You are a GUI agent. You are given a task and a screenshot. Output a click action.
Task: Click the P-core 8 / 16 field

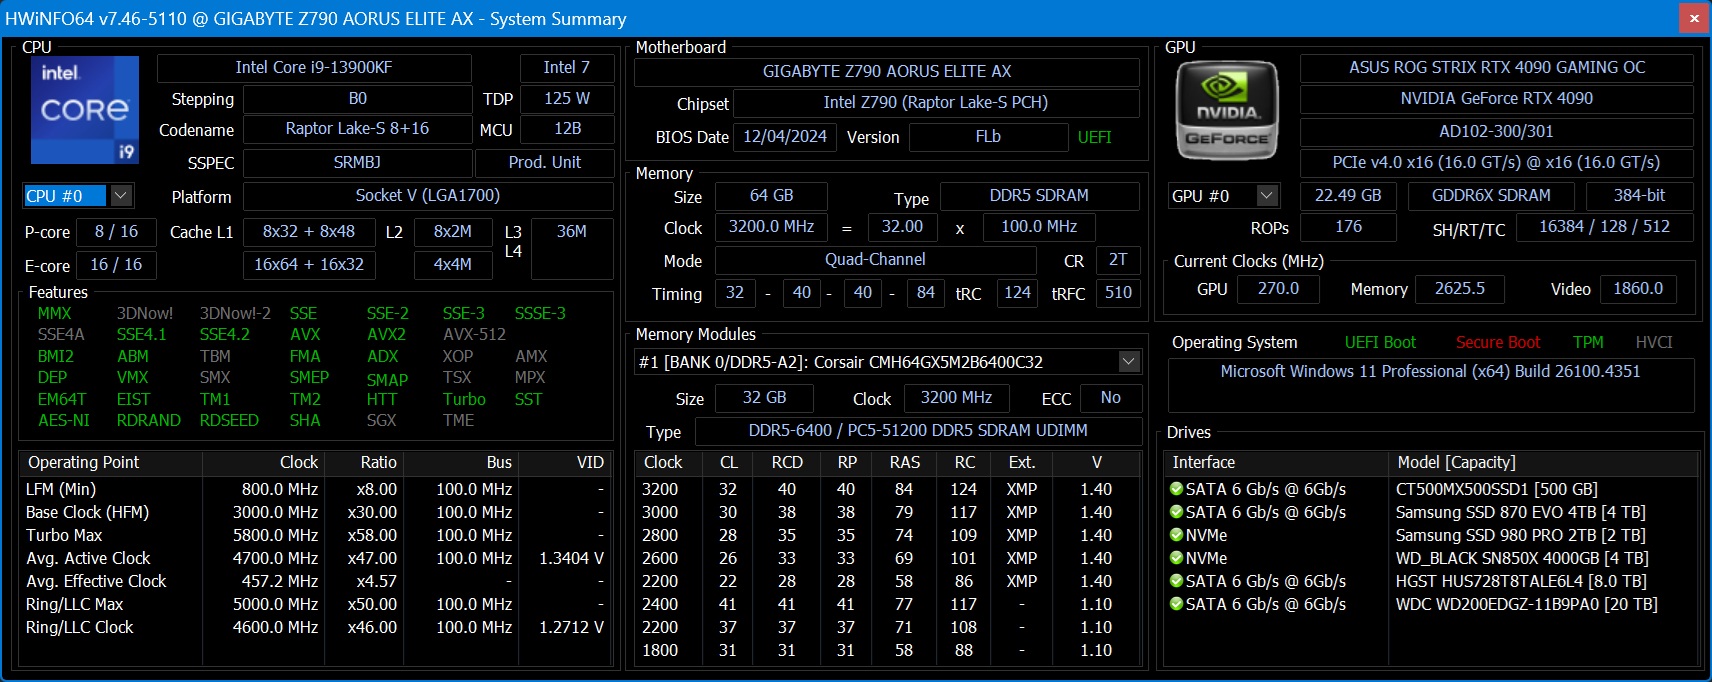coord(117,232)
